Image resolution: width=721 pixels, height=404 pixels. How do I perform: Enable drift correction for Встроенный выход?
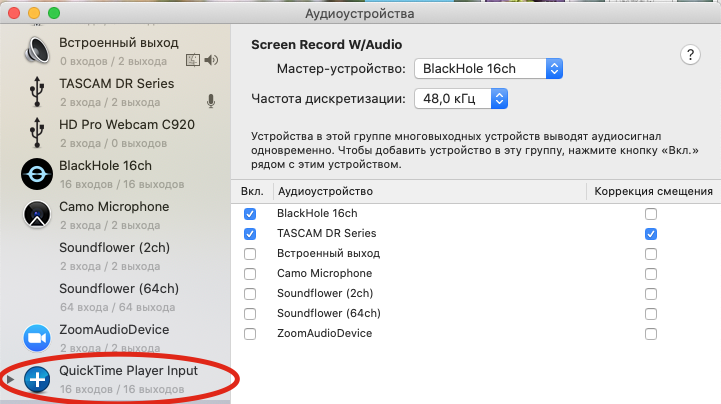click(651, 254)
